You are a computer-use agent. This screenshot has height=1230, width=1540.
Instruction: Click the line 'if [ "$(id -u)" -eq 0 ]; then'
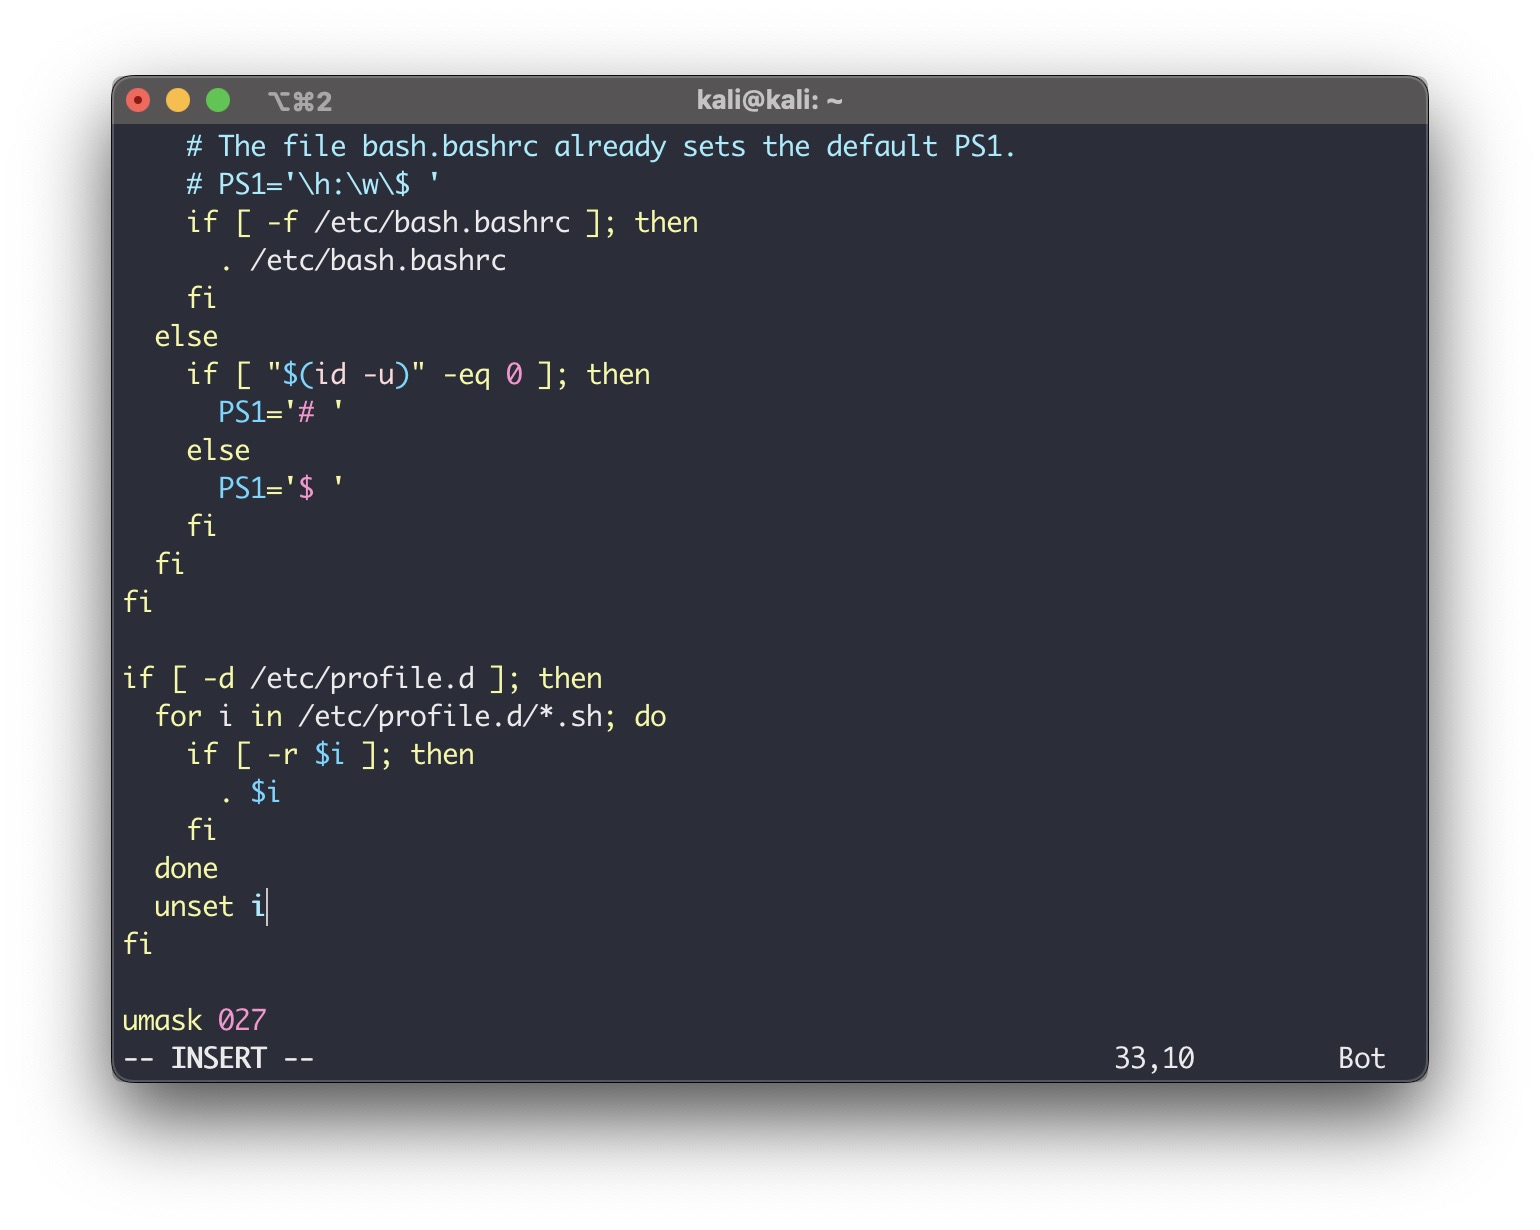[418, 374]
